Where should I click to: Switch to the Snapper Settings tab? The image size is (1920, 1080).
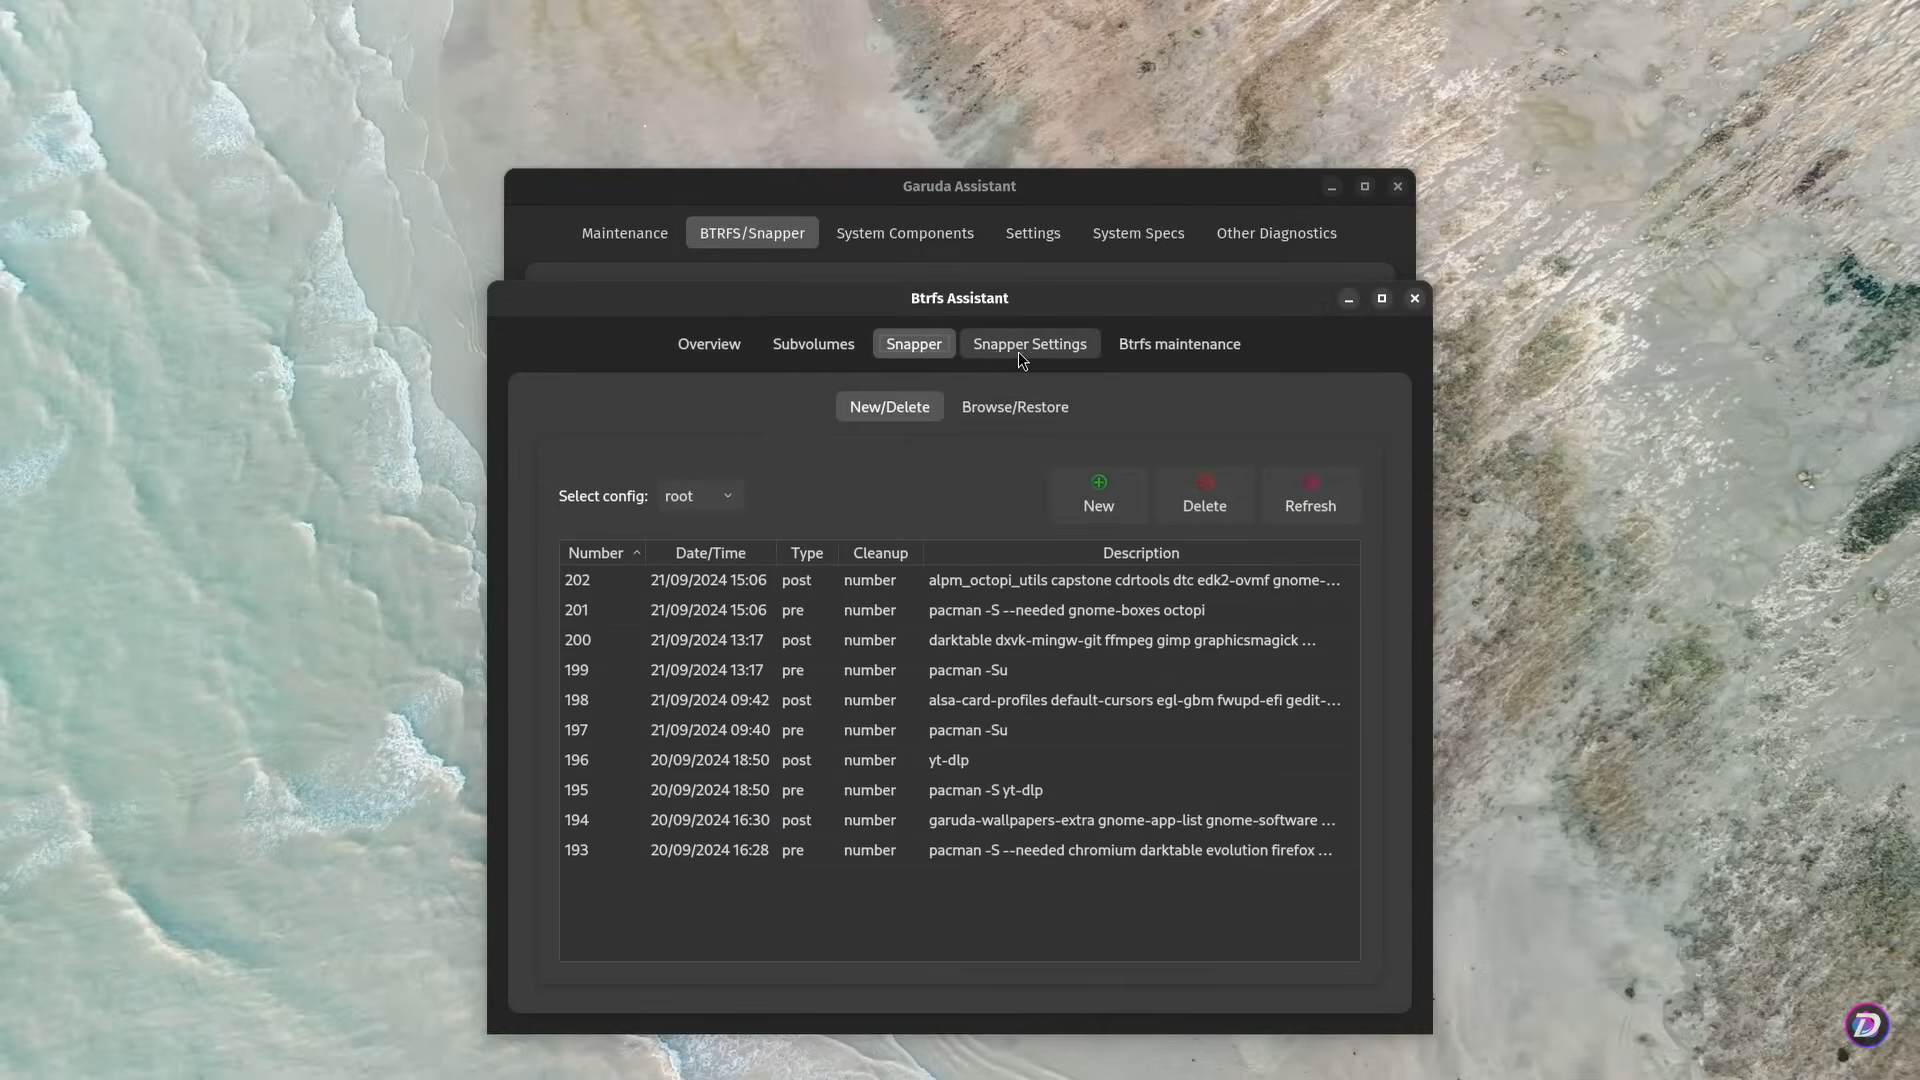coord(1030,343)
